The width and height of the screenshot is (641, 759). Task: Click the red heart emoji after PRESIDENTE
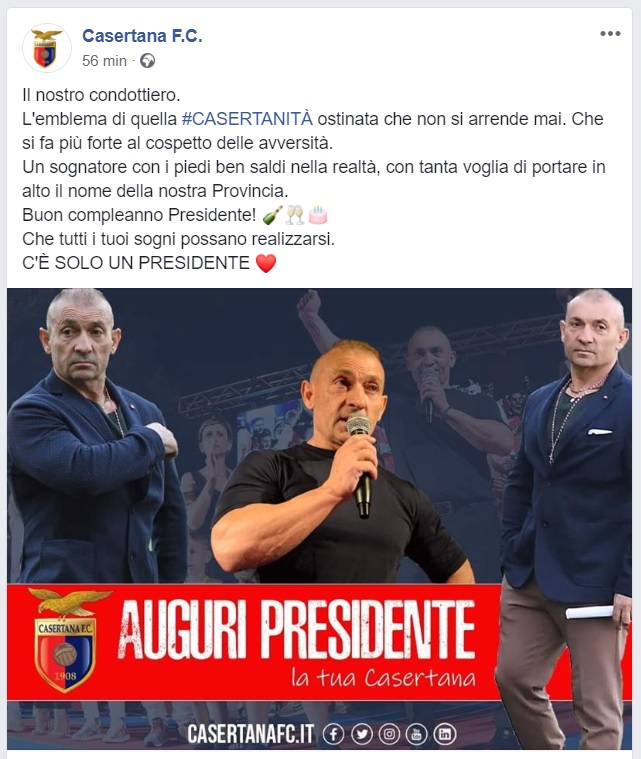click(266, 263)
